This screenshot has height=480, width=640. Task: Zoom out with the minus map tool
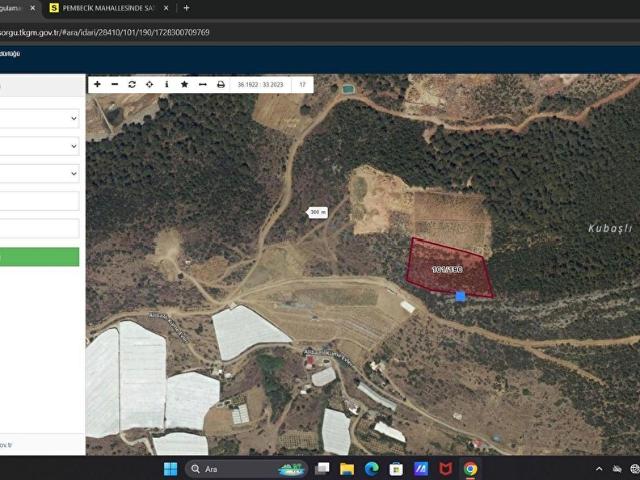(114, 85)
